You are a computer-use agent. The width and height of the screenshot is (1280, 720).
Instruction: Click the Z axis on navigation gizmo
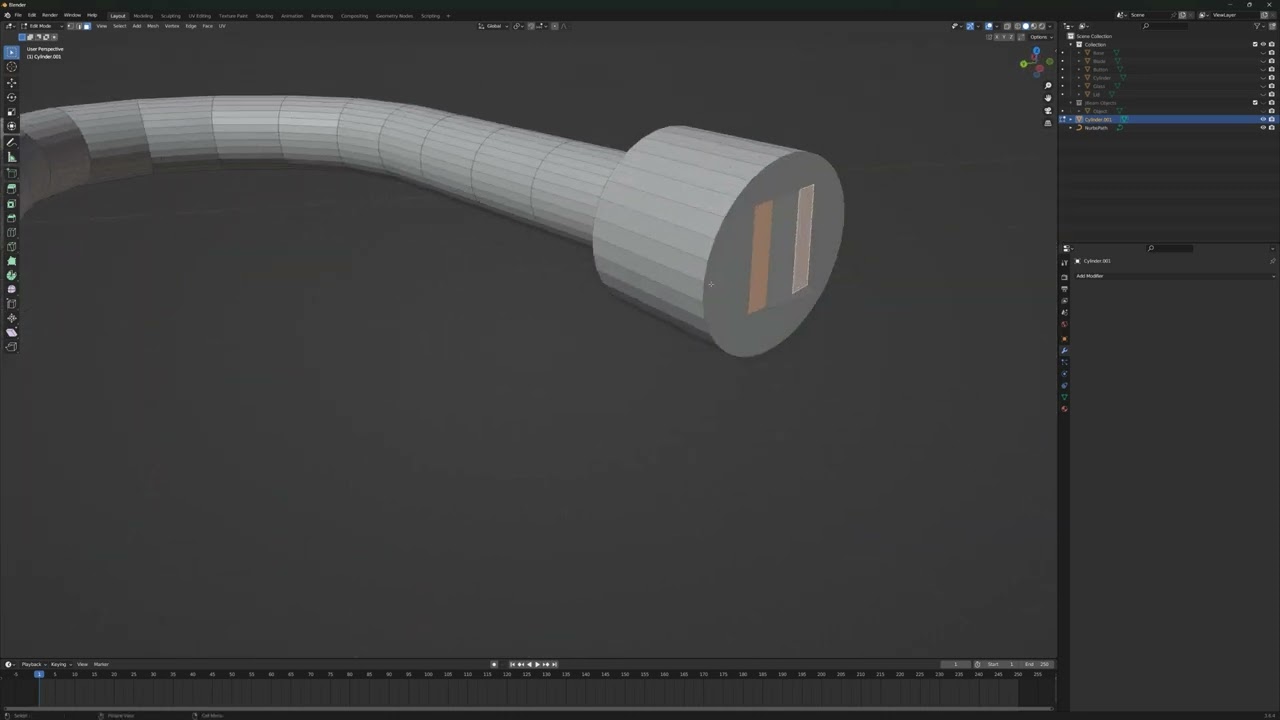click(1036, 50)
